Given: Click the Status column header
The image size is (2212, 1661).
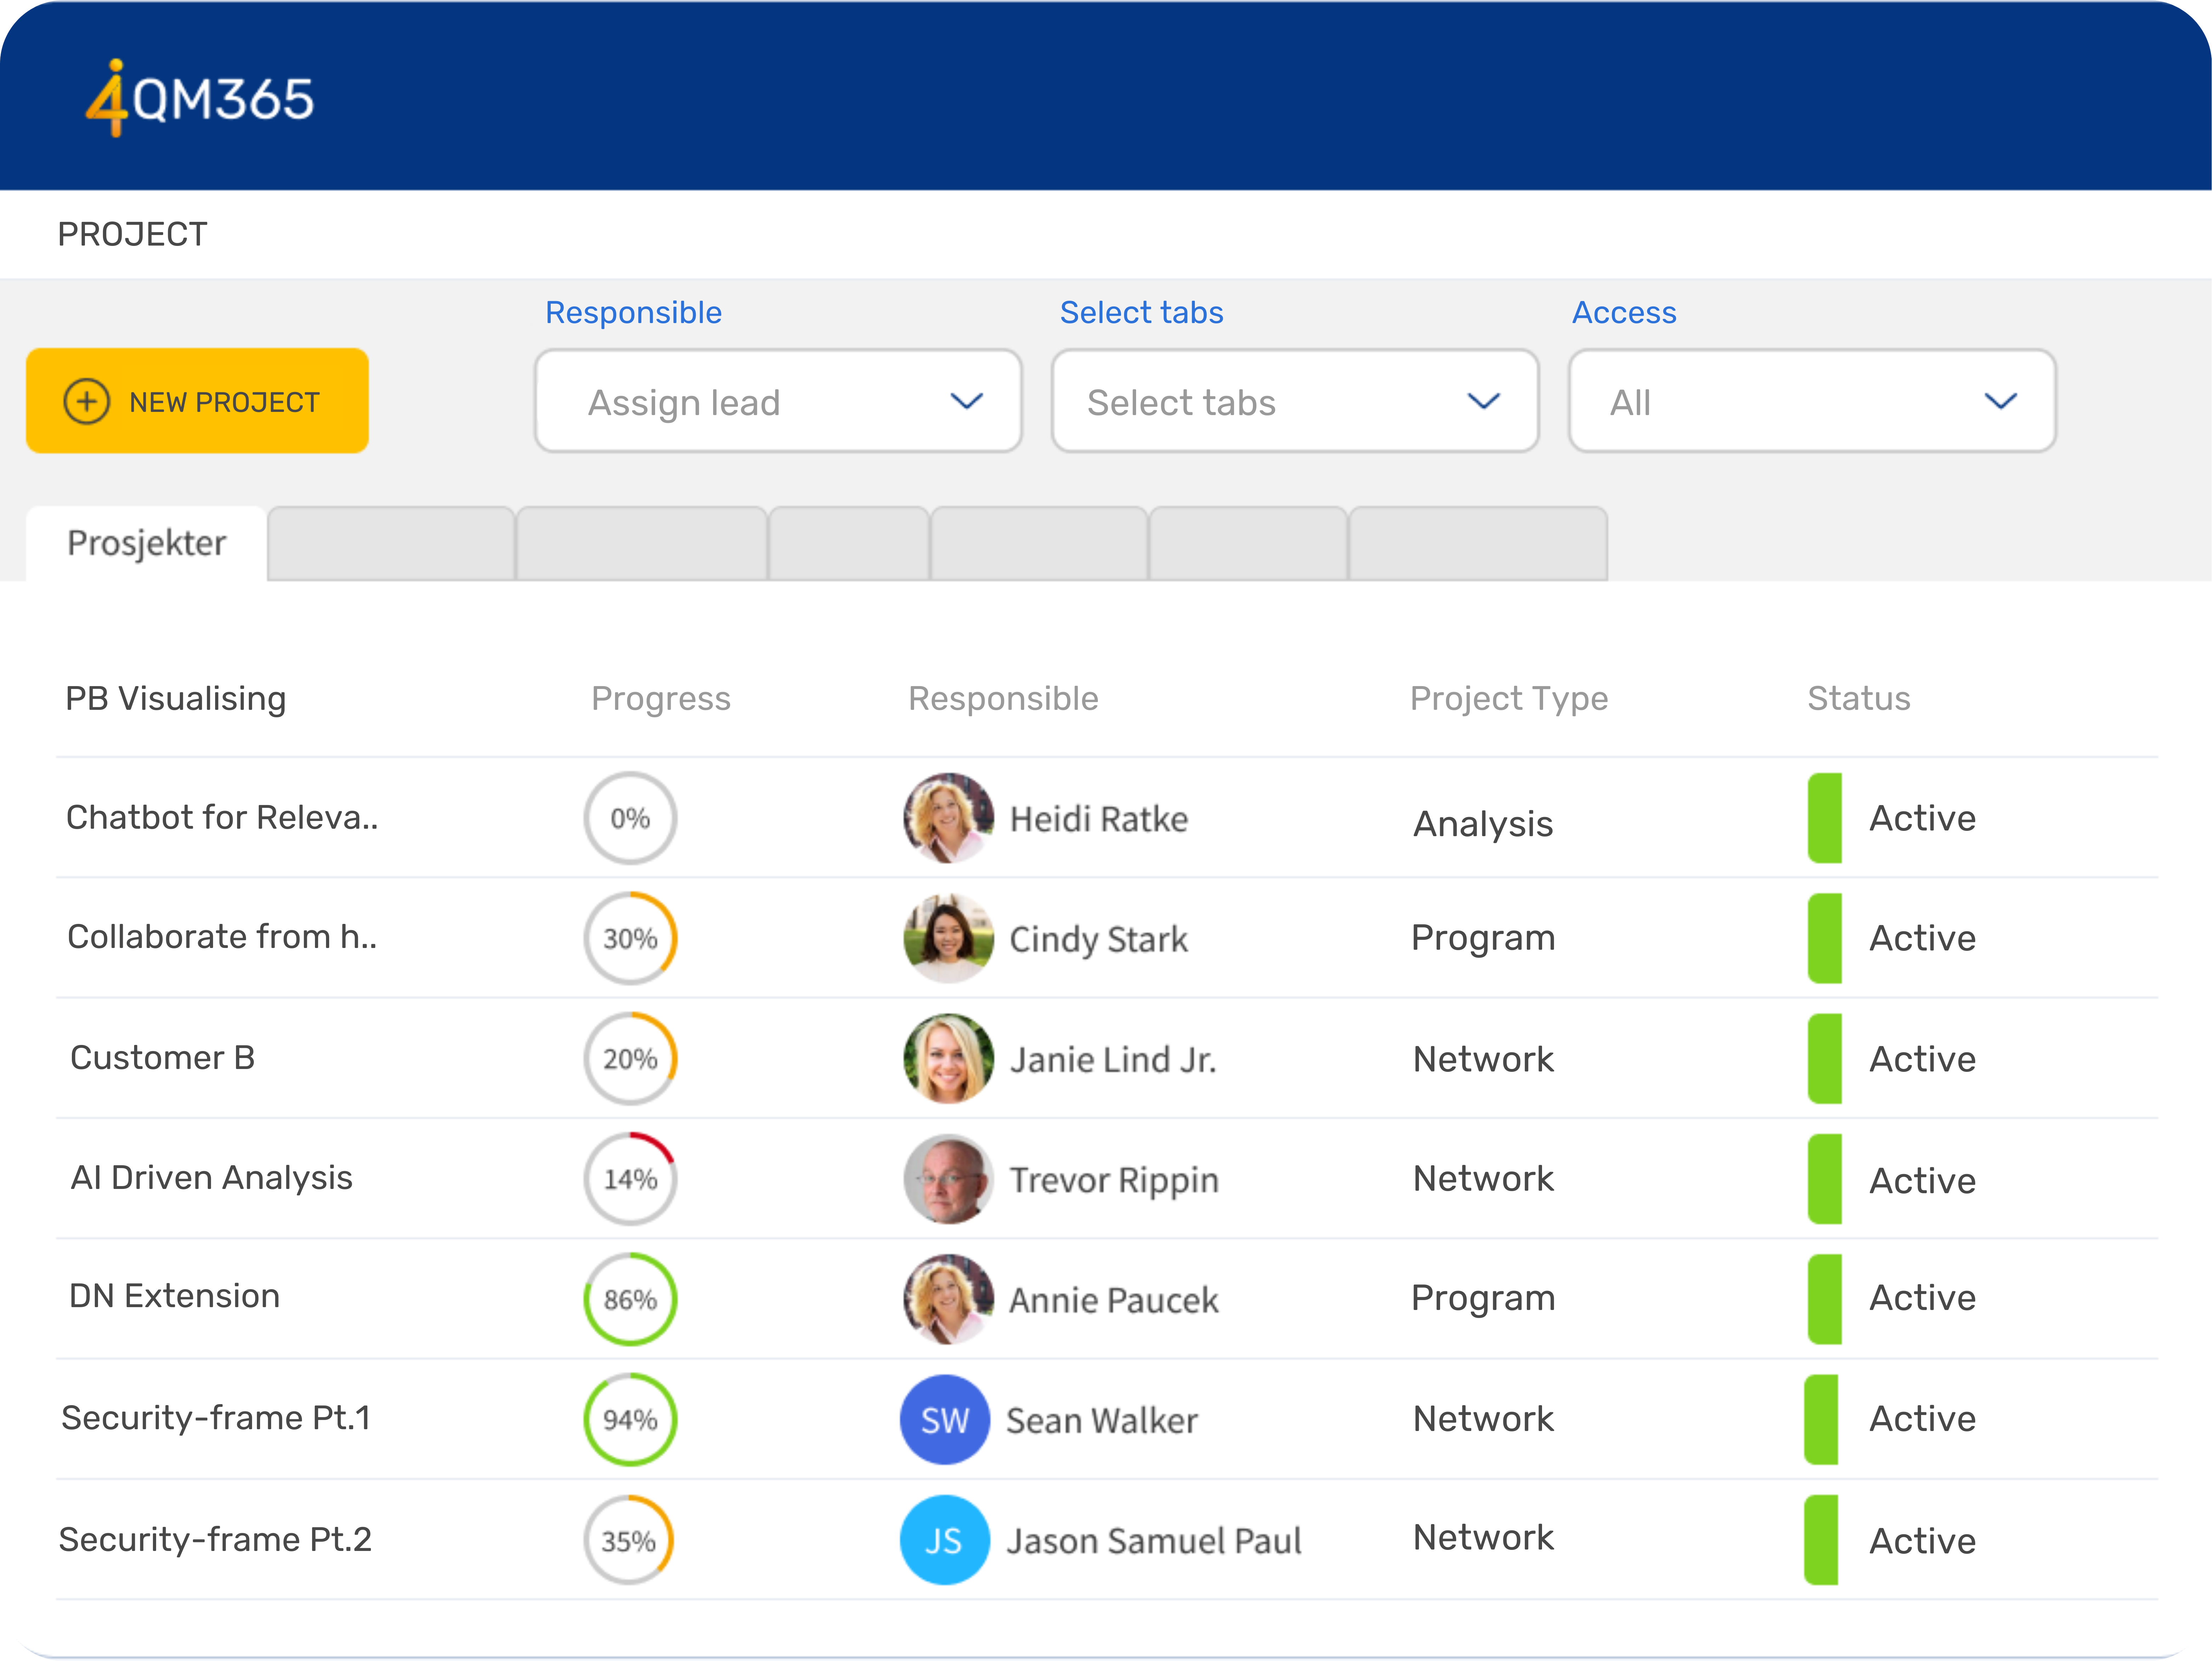Looking at the screenshot, I should tap(1859, 698).
